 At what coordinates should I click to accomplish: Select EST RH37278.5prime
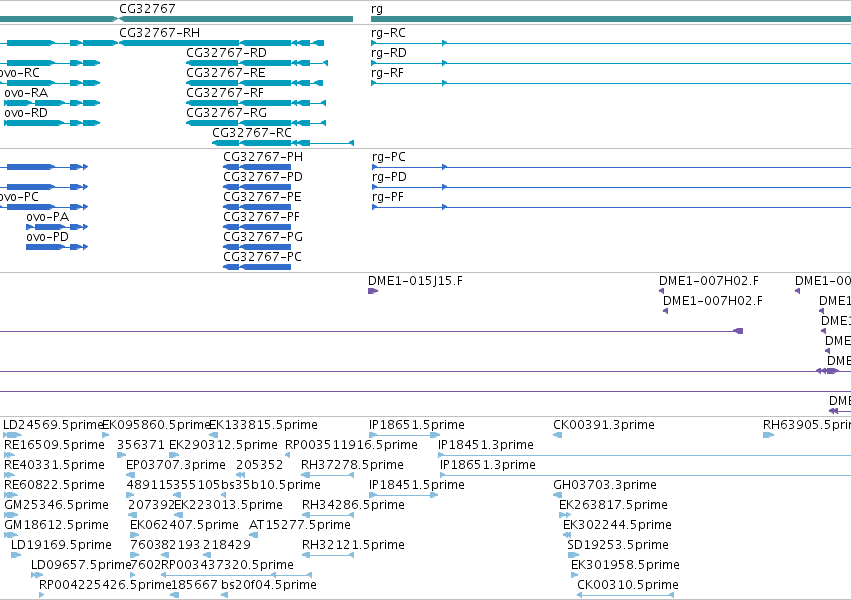[328, 475]
